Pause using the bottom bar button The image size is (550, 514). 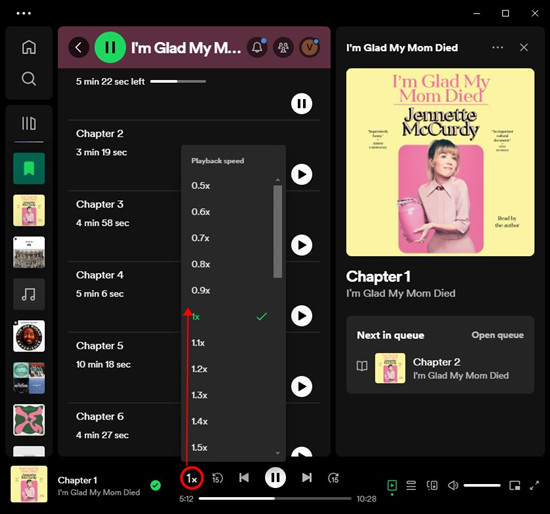click(x=275, y=478)
